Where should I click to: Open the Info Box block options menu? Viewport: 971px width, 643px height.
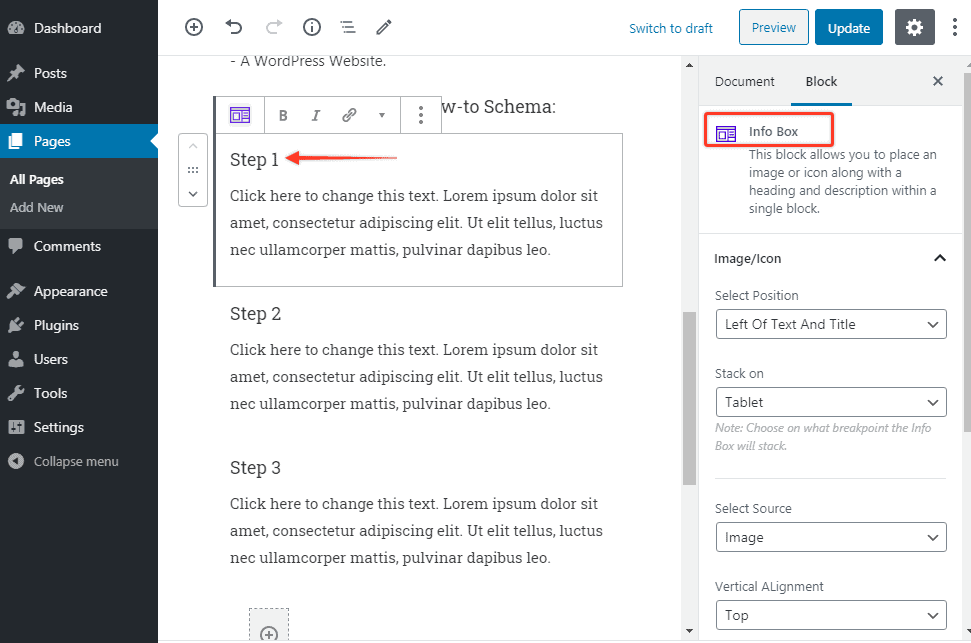[x=420, y=114]
